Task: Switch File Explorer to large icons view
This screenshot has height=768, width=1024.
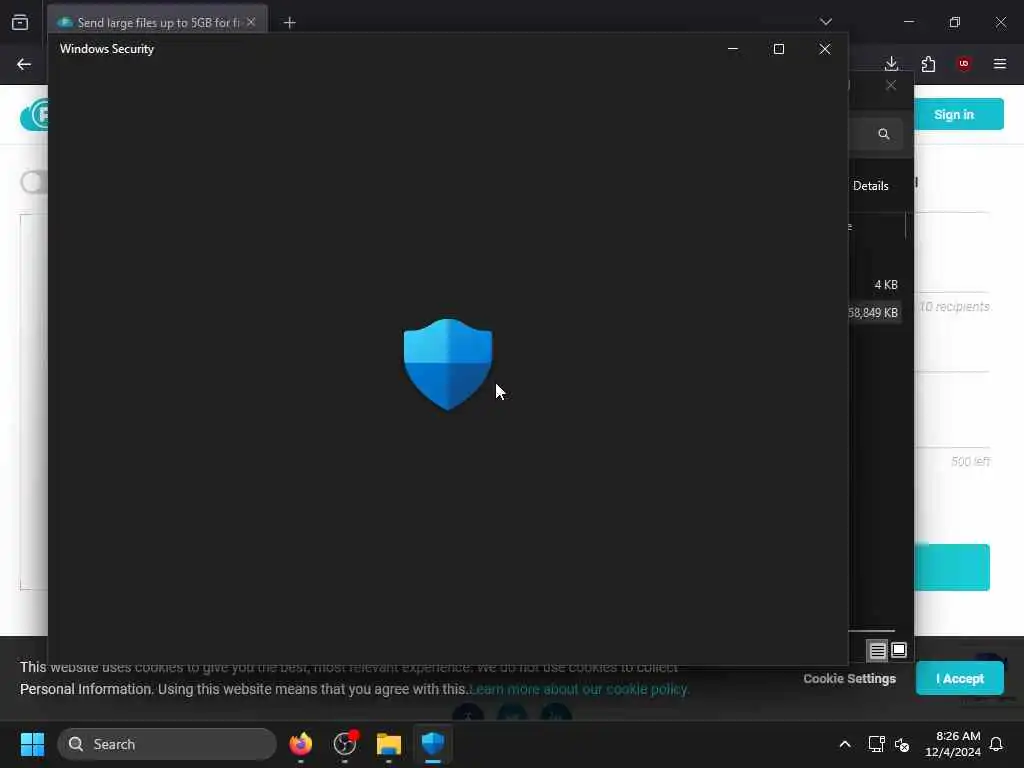Action: (899, 650)
